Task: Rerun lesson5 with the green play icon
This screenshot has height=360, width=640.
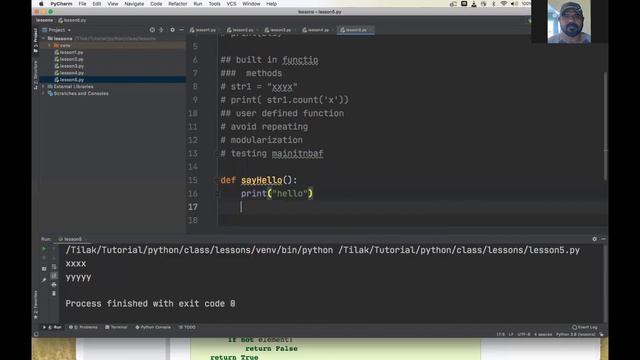Action: [44, 249]
